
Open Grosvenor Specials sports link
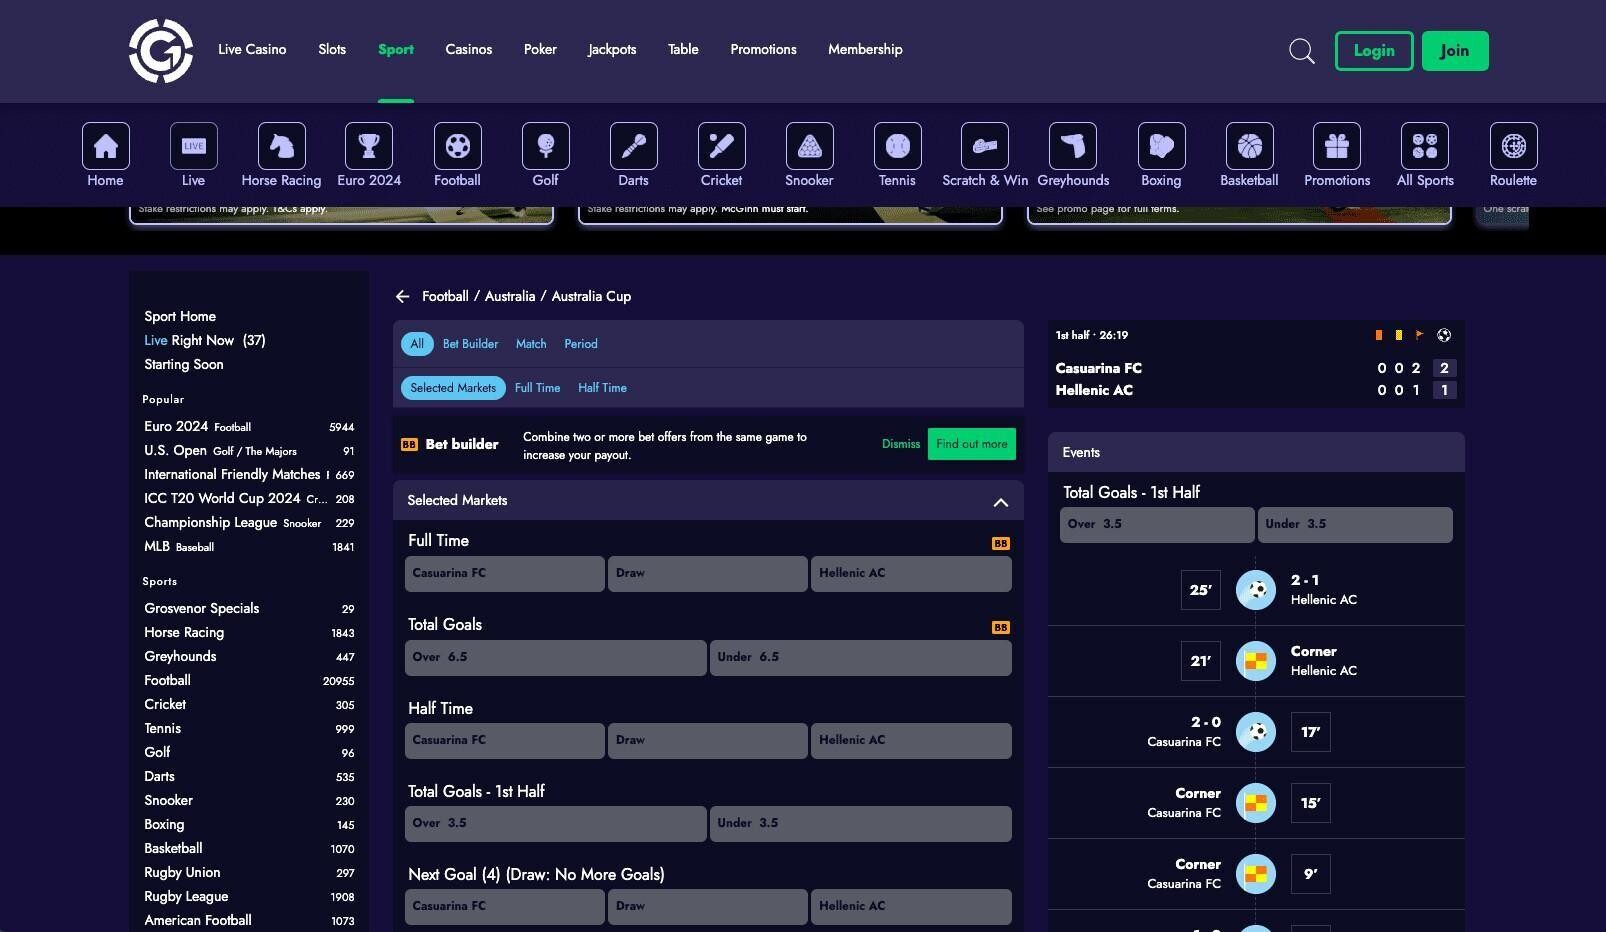pos(249,608)
